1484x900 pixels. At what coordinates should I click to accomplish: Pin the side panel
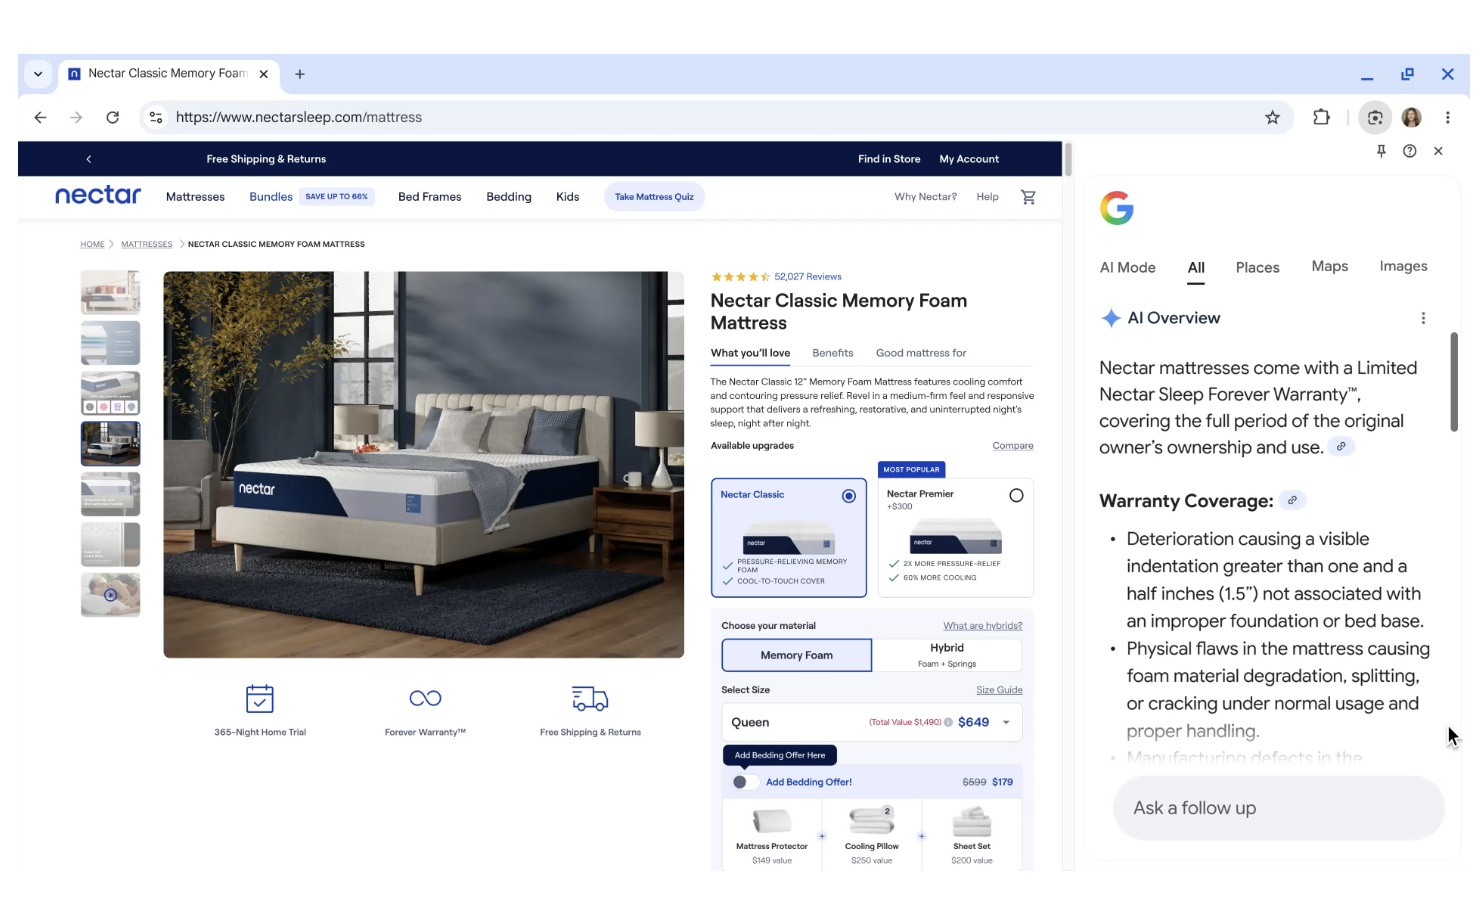coord(1381,151)
